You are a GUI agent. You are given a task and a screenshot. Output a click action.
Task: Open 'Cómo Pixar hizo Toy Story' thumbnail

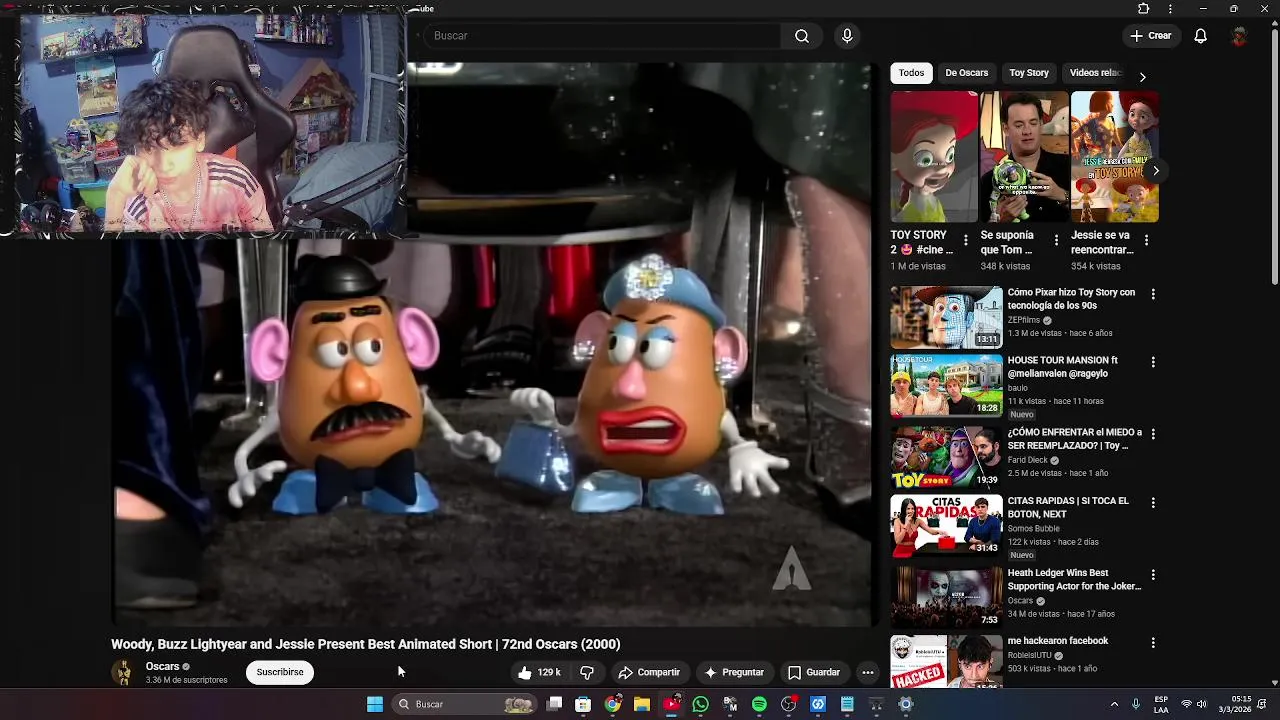click(x=946, y=317)
